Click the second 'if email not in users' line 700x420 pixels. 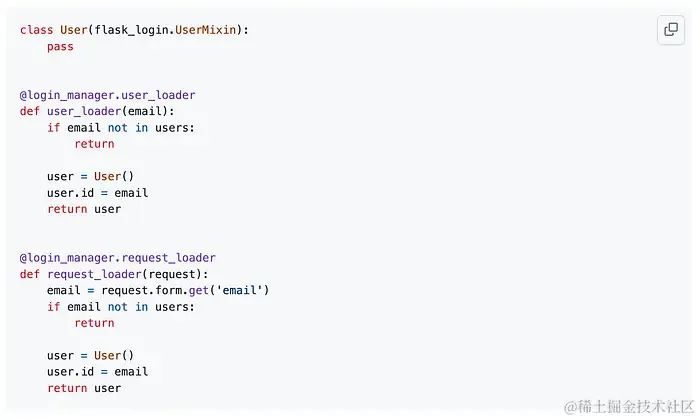pyautogui.click(x=121, y=307)
